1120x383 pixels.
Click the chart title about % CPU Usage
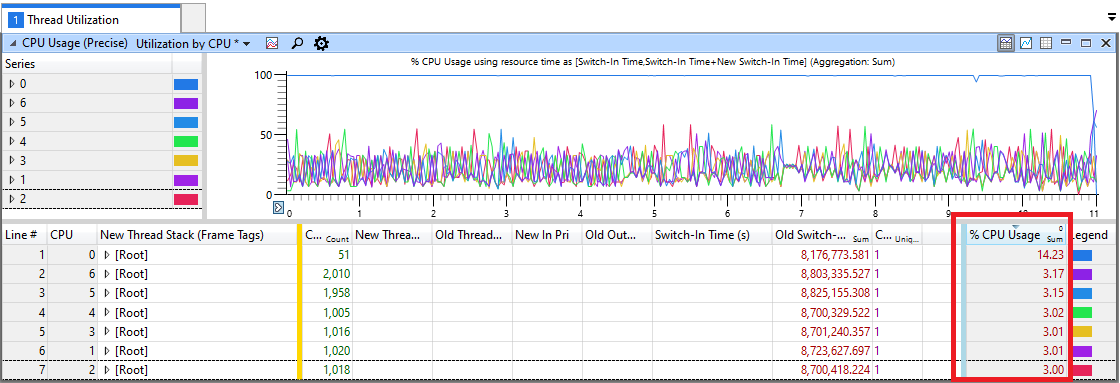click(652, 63)
